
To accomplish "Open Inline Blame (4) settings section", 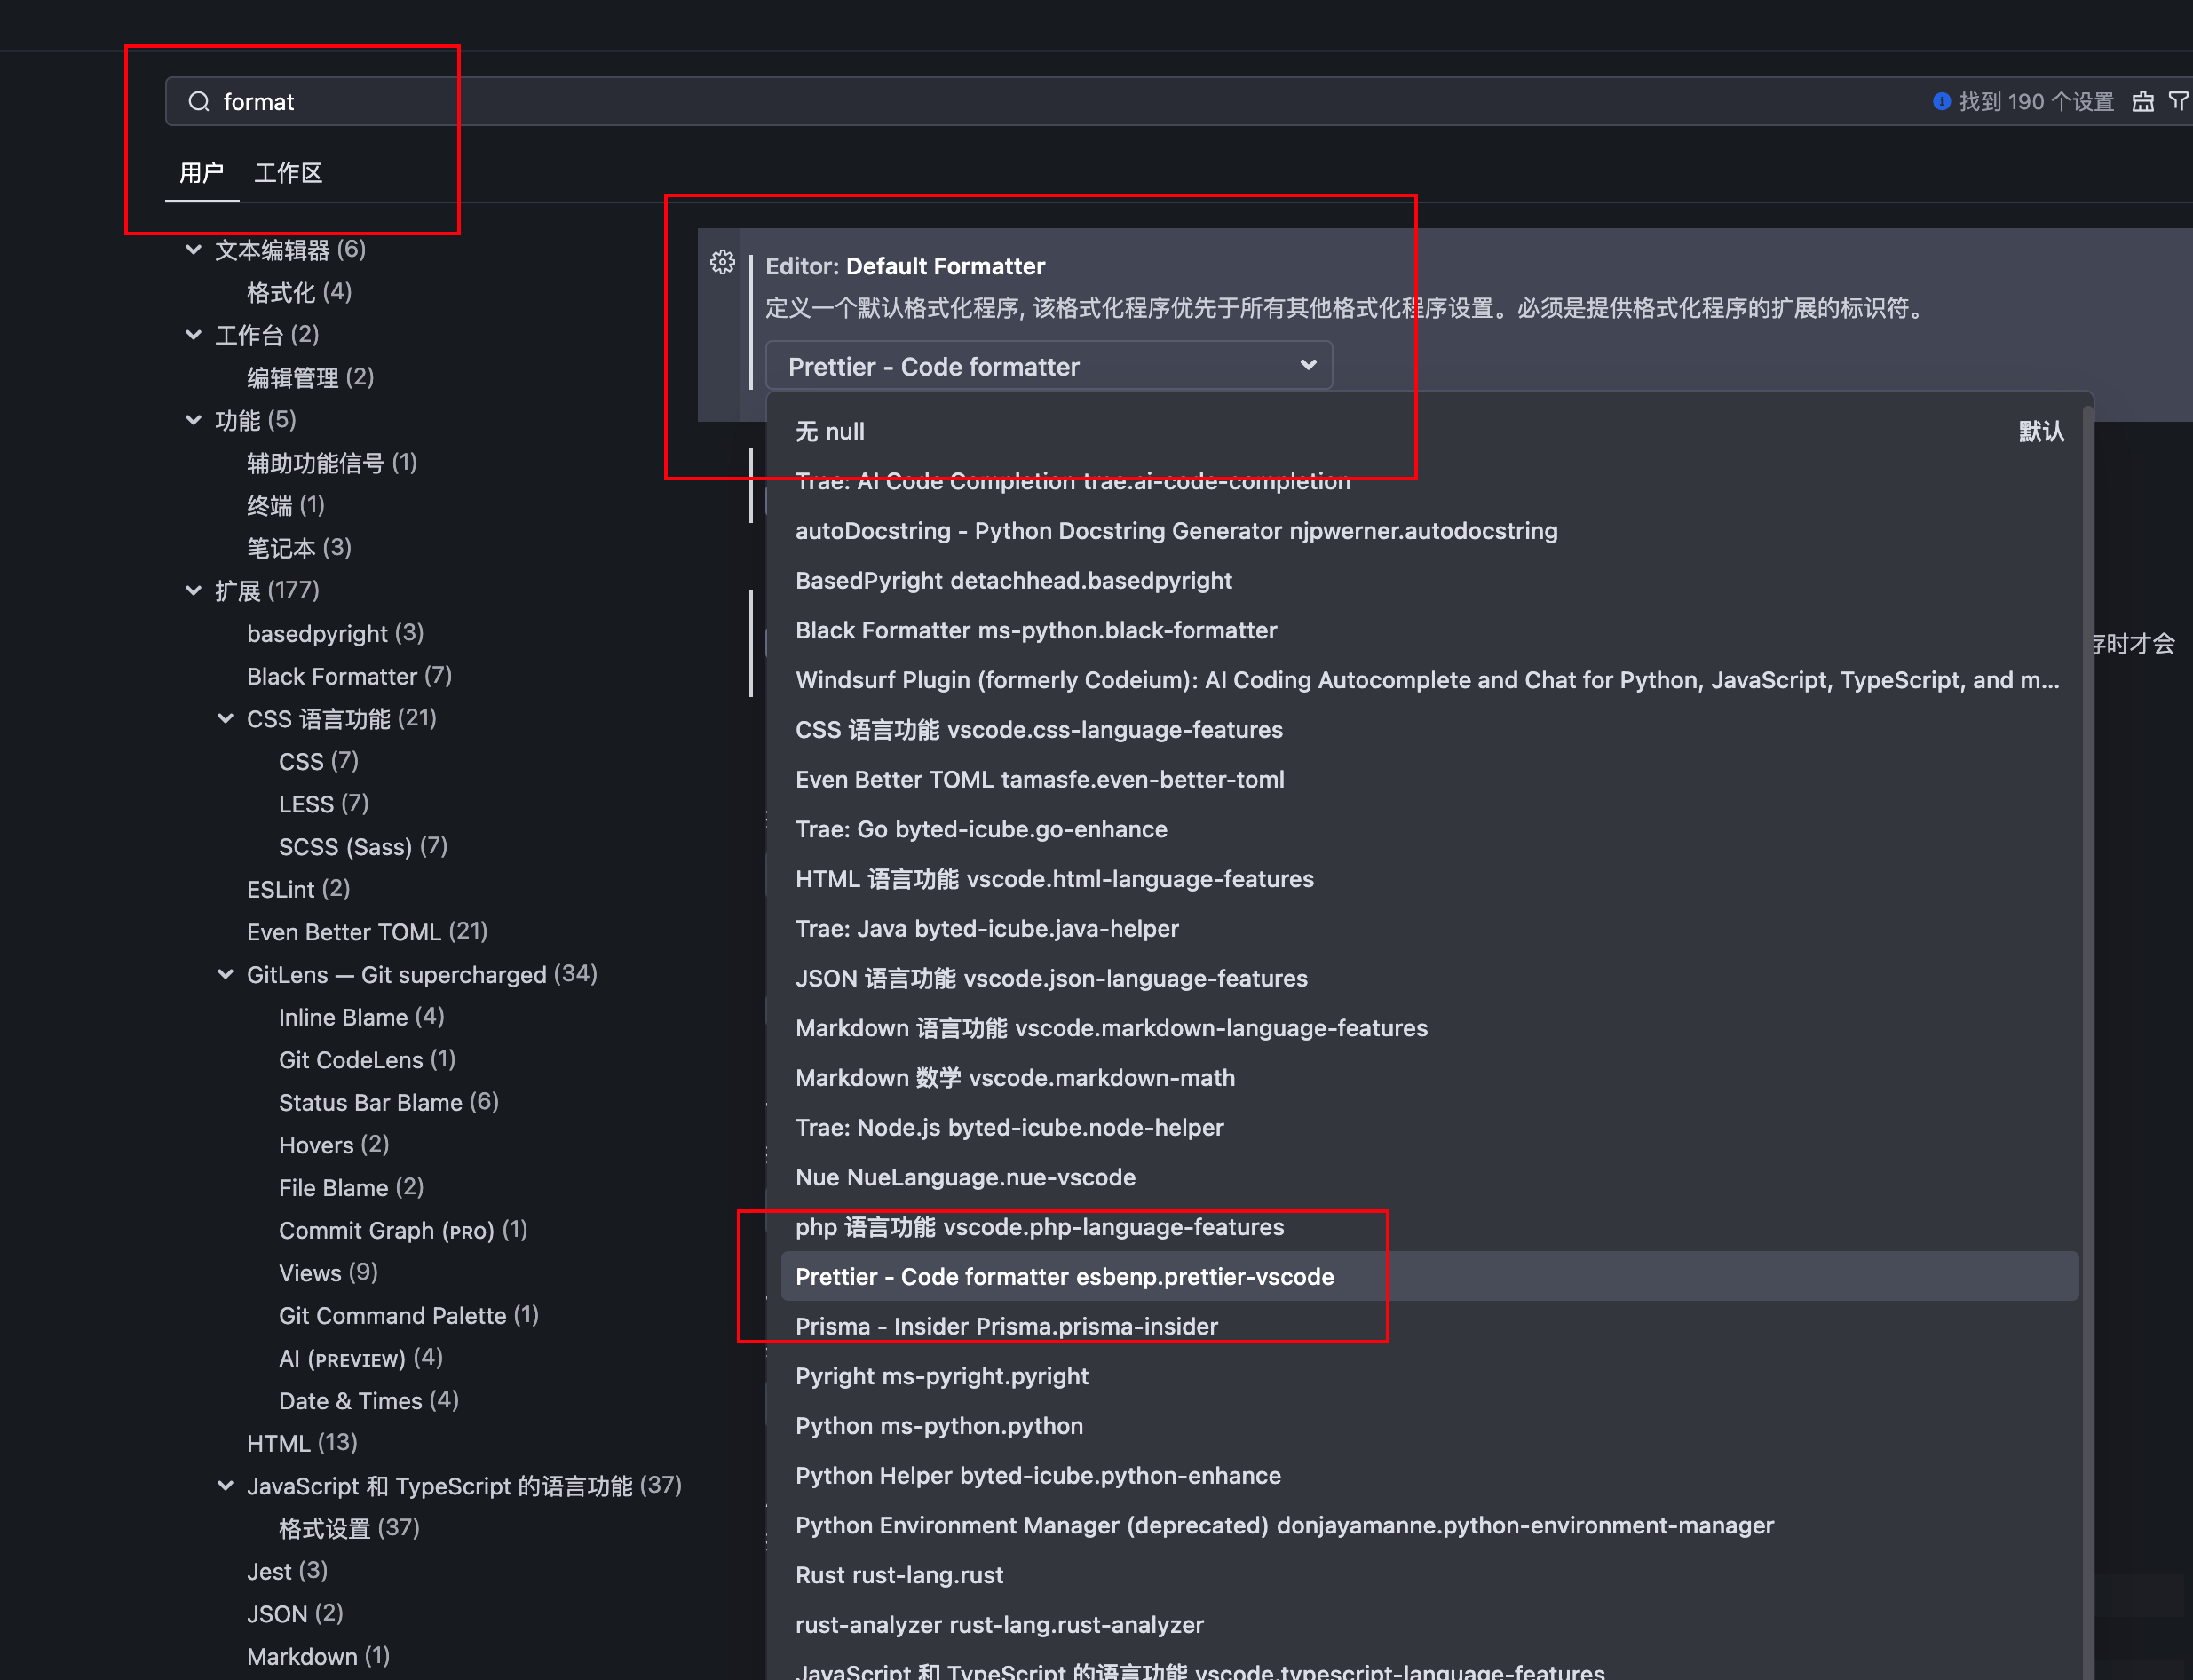I will click(x=361, y=1017).
